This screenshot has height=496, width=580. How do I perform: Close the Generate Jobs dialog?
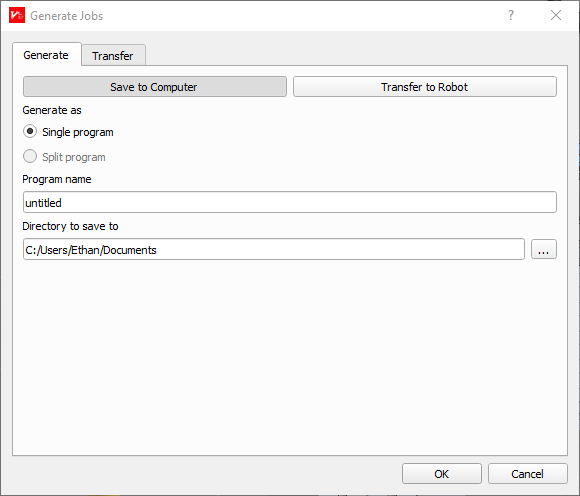[x=556, y=15]
